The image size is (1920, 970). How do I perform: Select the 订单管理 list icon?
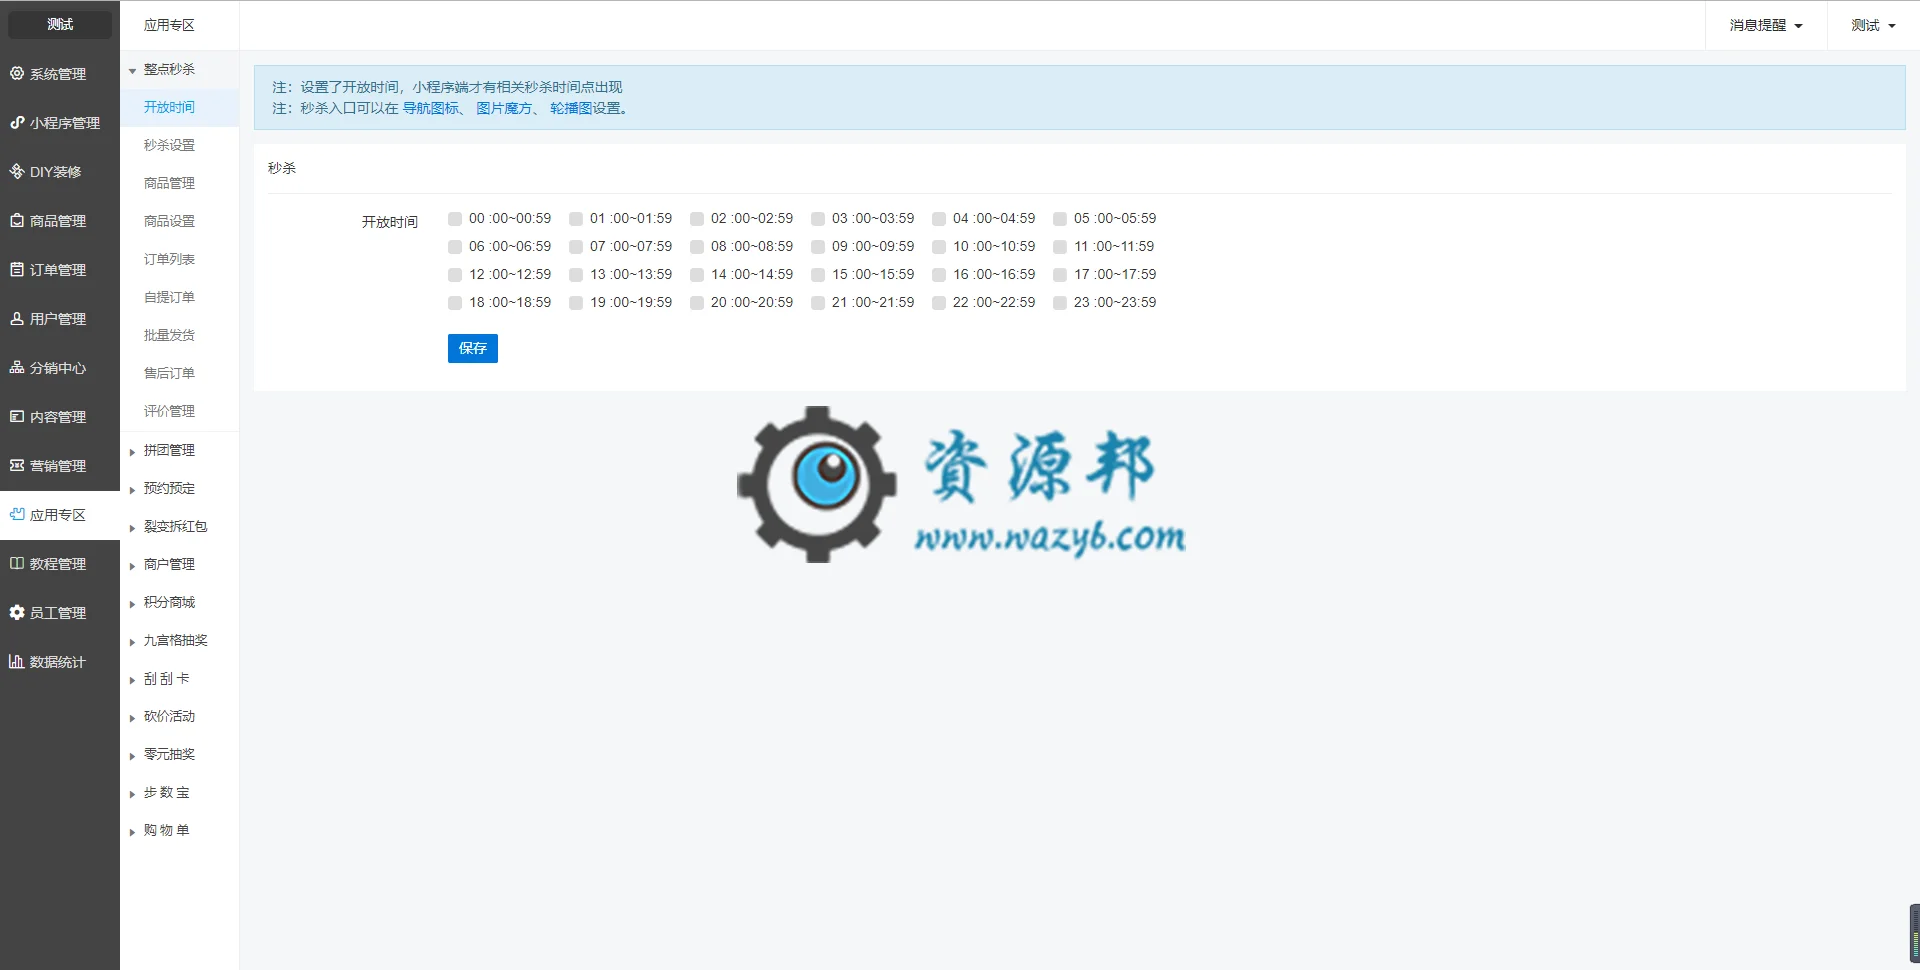(x=16, y=269)
